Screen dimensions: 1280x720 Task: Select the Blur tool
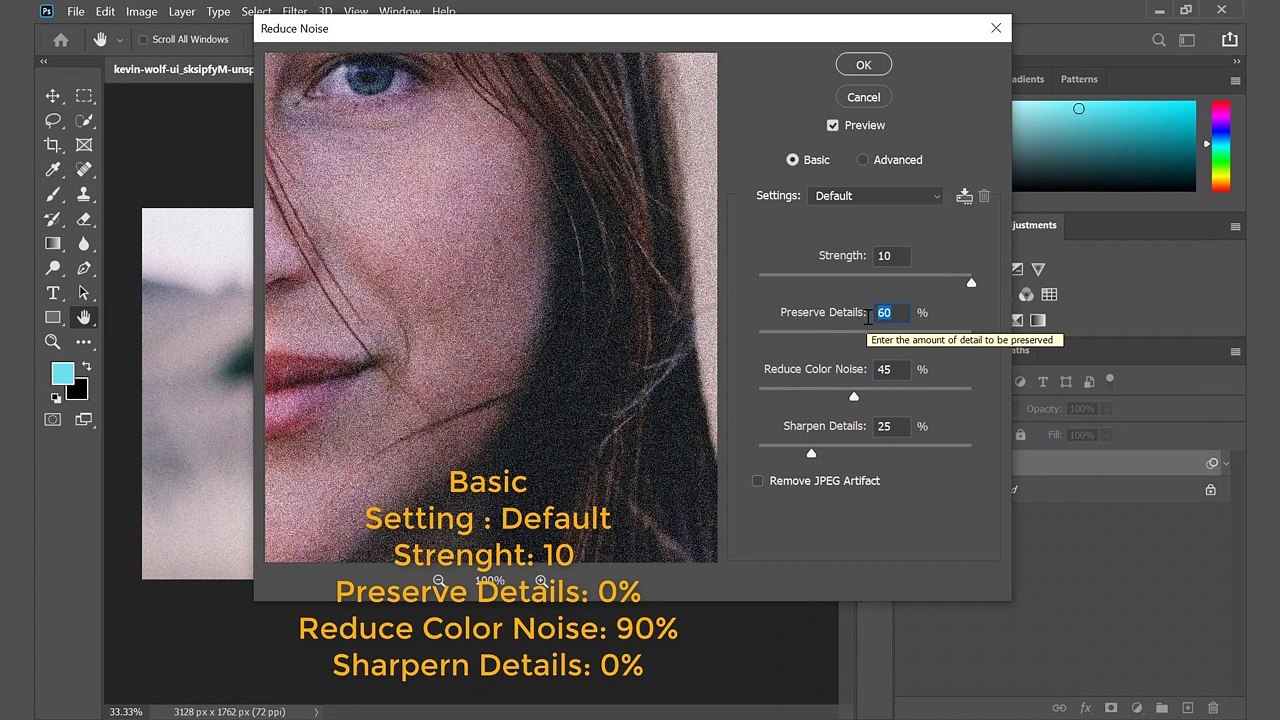click(x=84, y=244)
